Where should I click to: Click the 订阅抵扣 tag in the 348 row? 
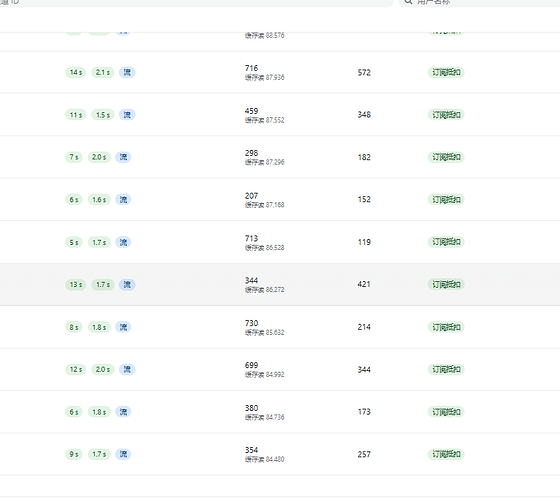446,115
